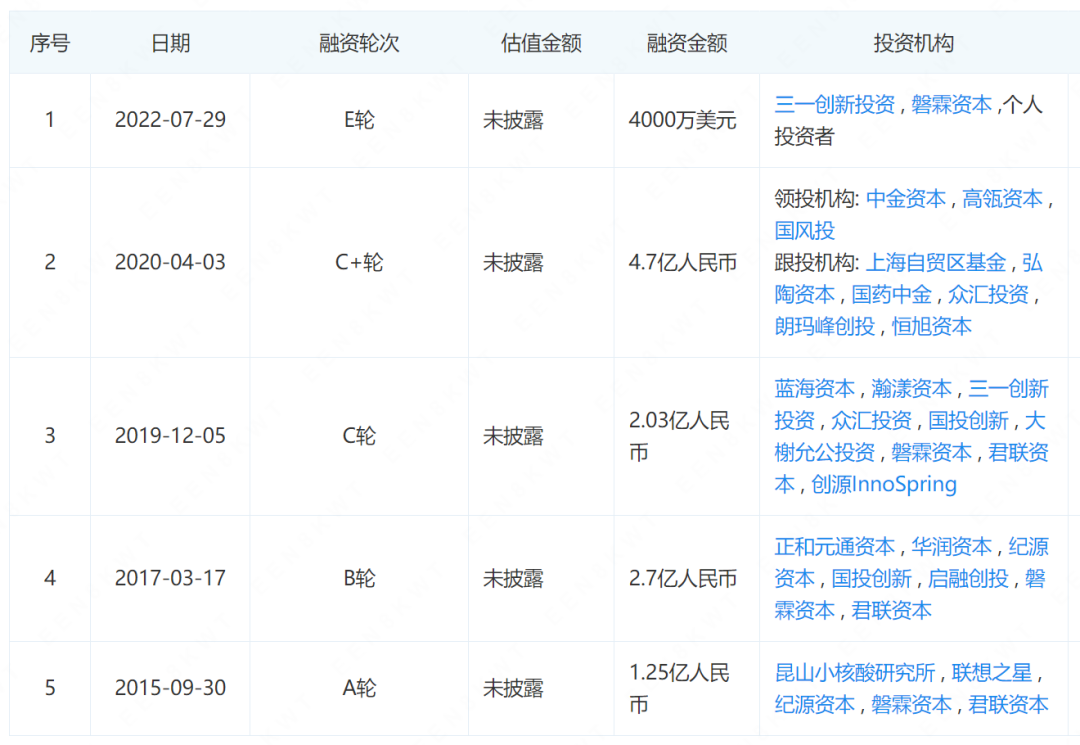
Task: Open the 国风投 investor link
Action: [804, 231]
